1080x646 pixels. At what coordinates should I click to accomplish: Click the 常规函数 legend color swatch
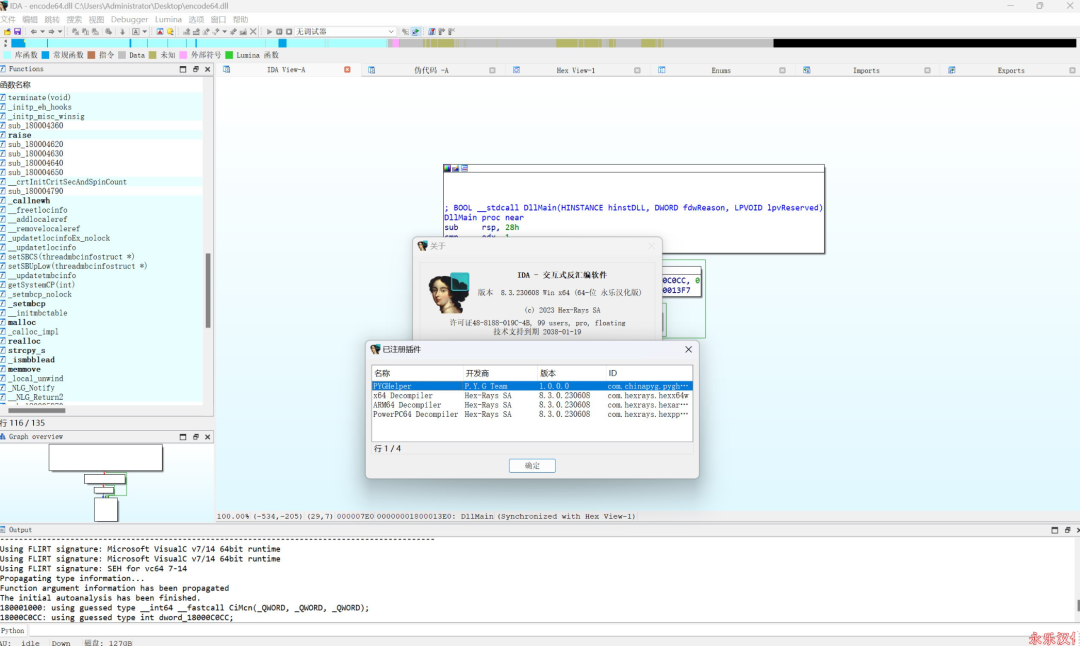[45, 55]
